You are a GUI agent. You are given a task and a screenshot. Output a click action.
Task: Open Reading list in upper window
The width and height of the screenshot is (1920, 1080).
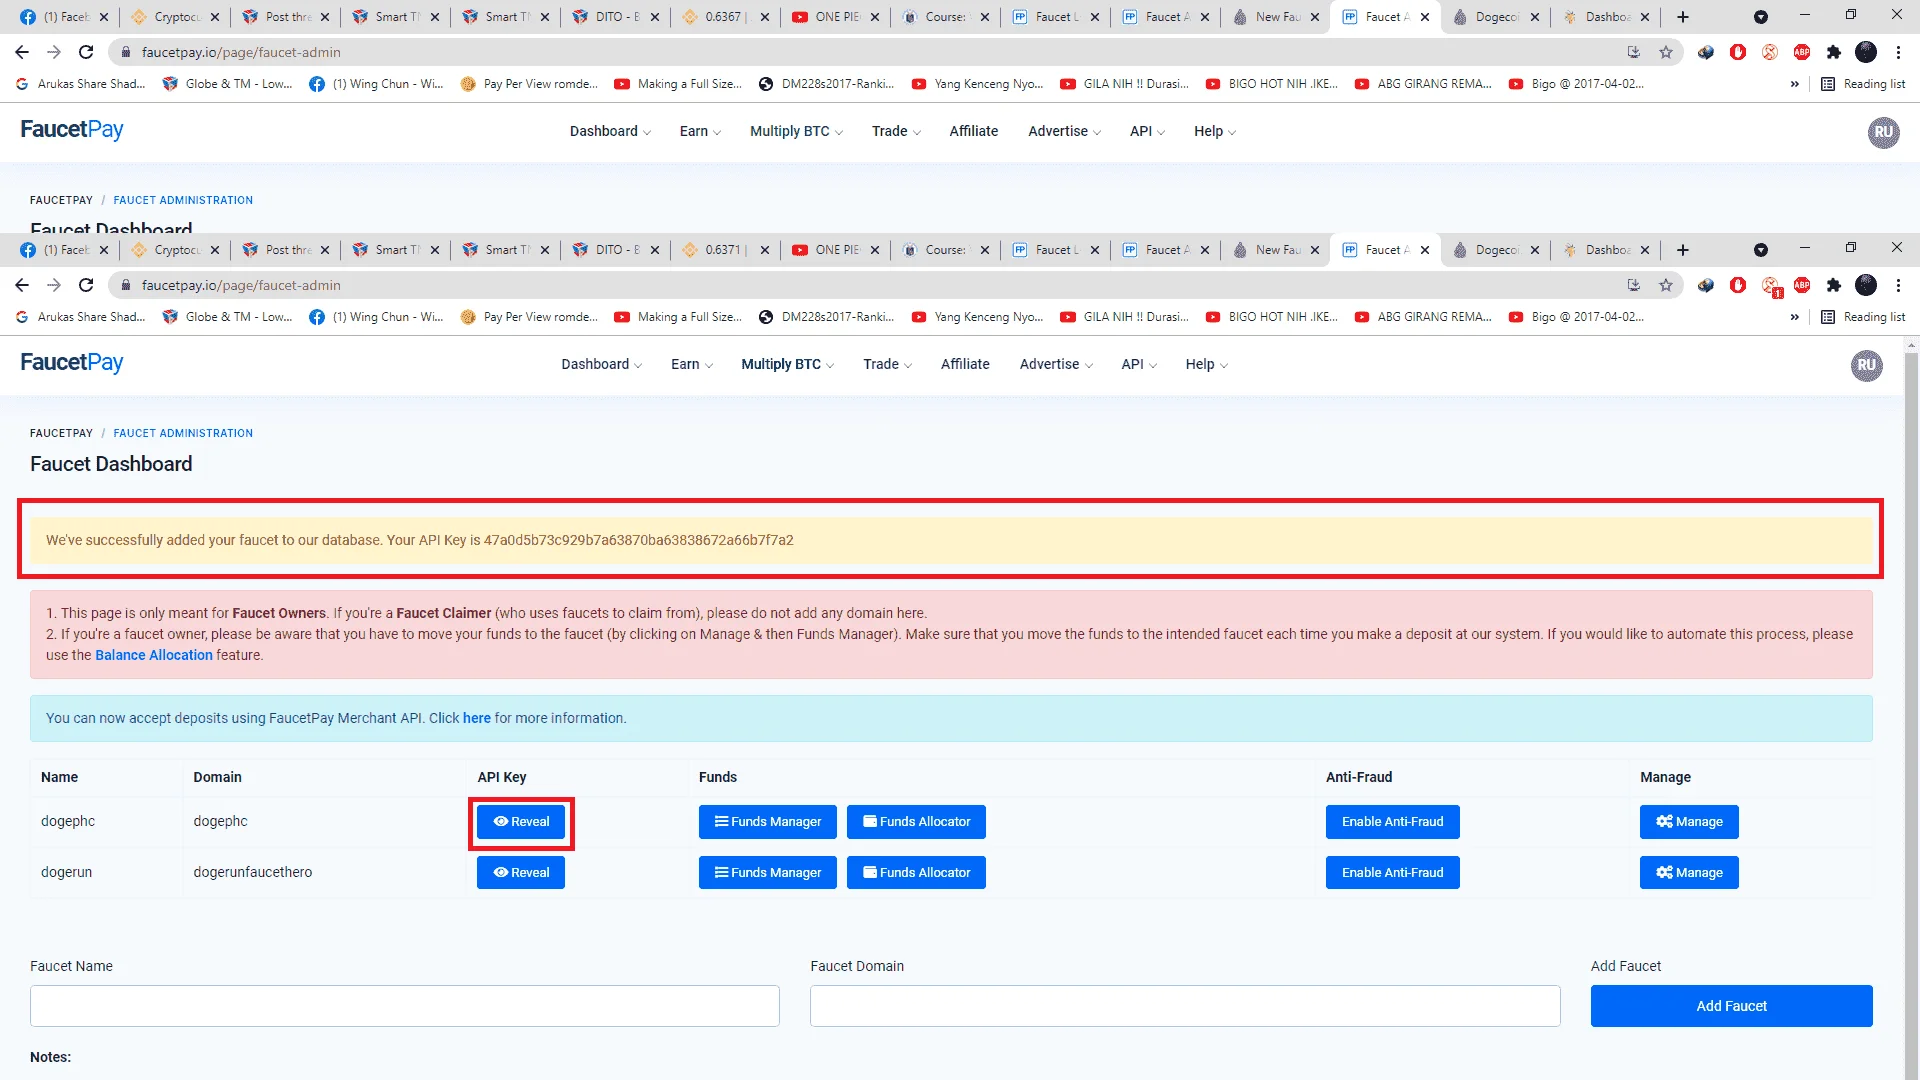pyautogui.click(x=1863, y=84)
